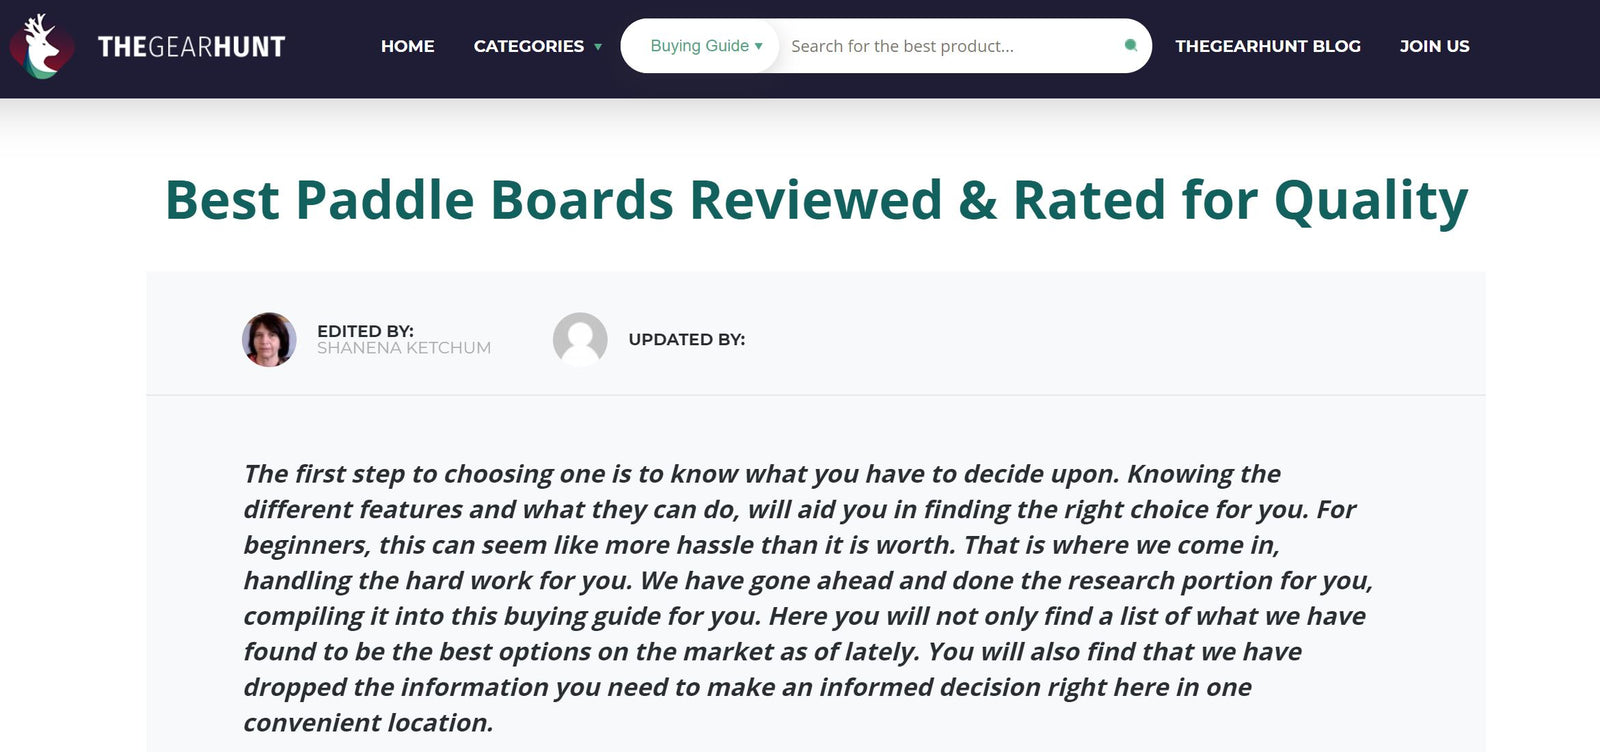The width and height of the screenshot is (1600, 752).
Task: Click the THEGEARHUNT wordmark
Action: [190, 45]
